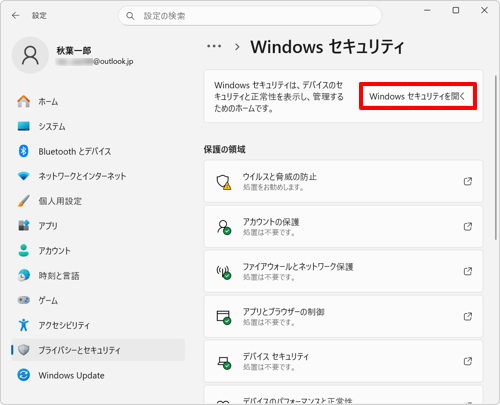This screenshot has width=500, height=405.
Task: Click the Windows セキュリティ page title
Action: tap(327, 47)
